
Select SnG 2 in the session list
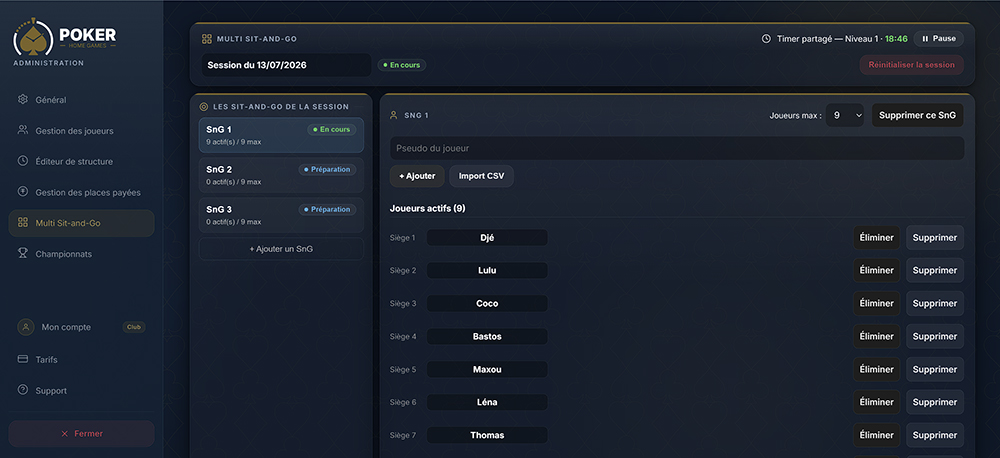click(x=281, y=175)
